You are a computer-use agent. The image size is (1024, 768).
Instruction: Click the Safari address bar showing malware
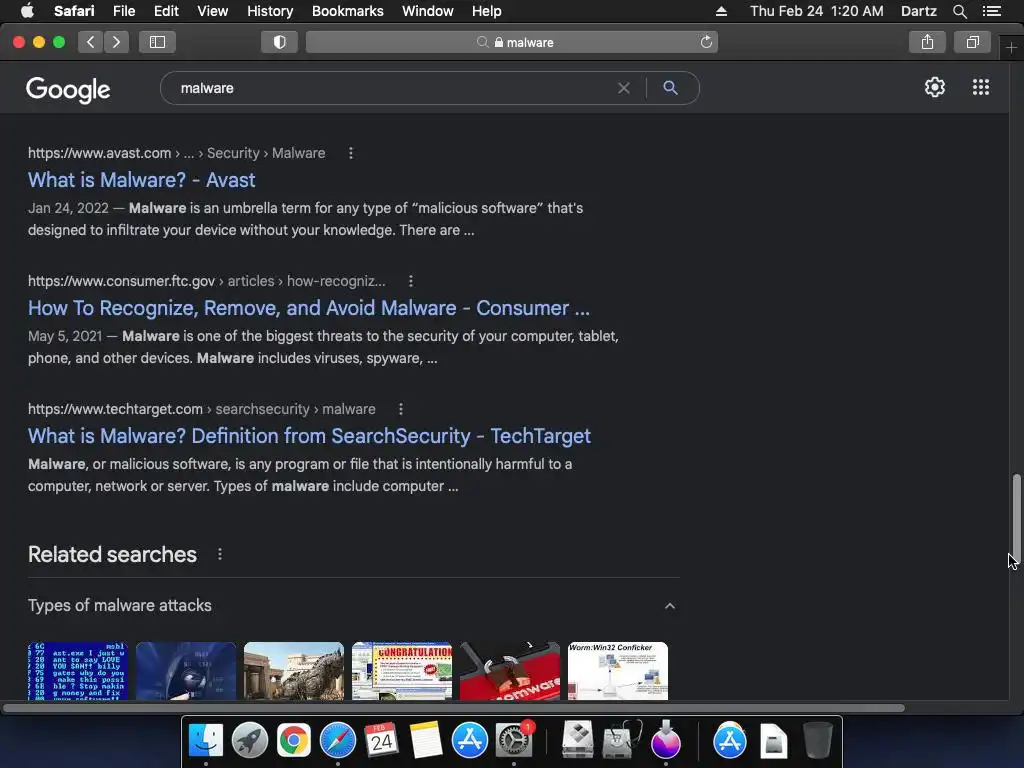(x=512, y=42)
